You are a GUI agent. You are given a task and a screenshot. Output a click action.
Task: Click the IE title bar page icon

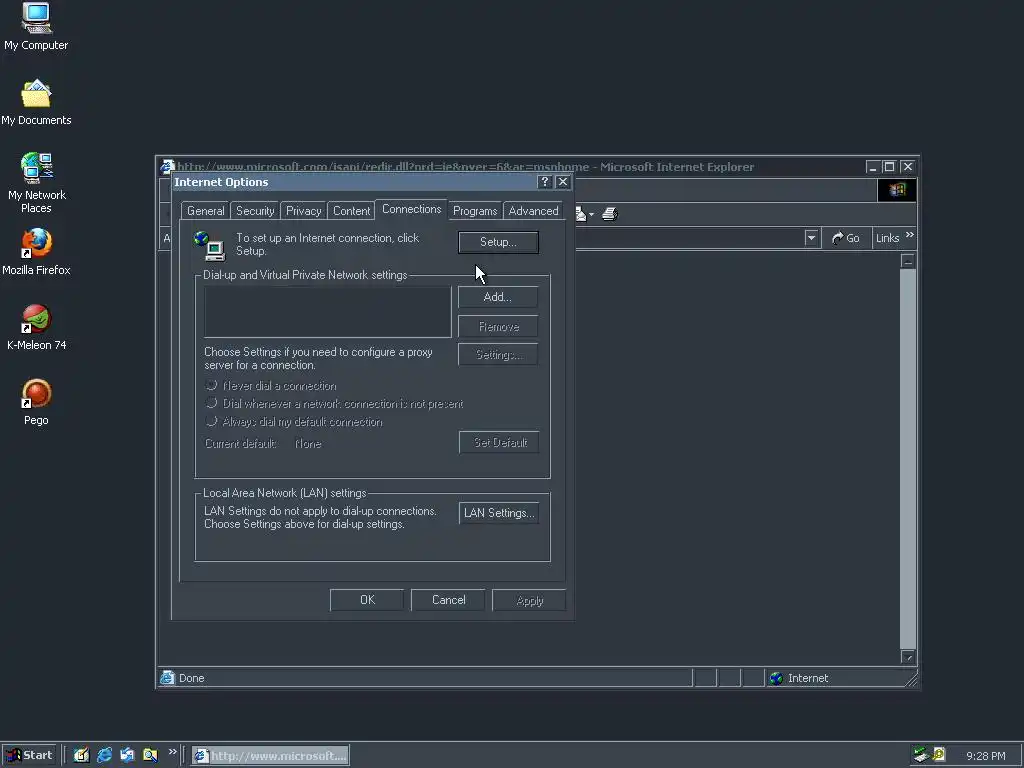point(167,167)
